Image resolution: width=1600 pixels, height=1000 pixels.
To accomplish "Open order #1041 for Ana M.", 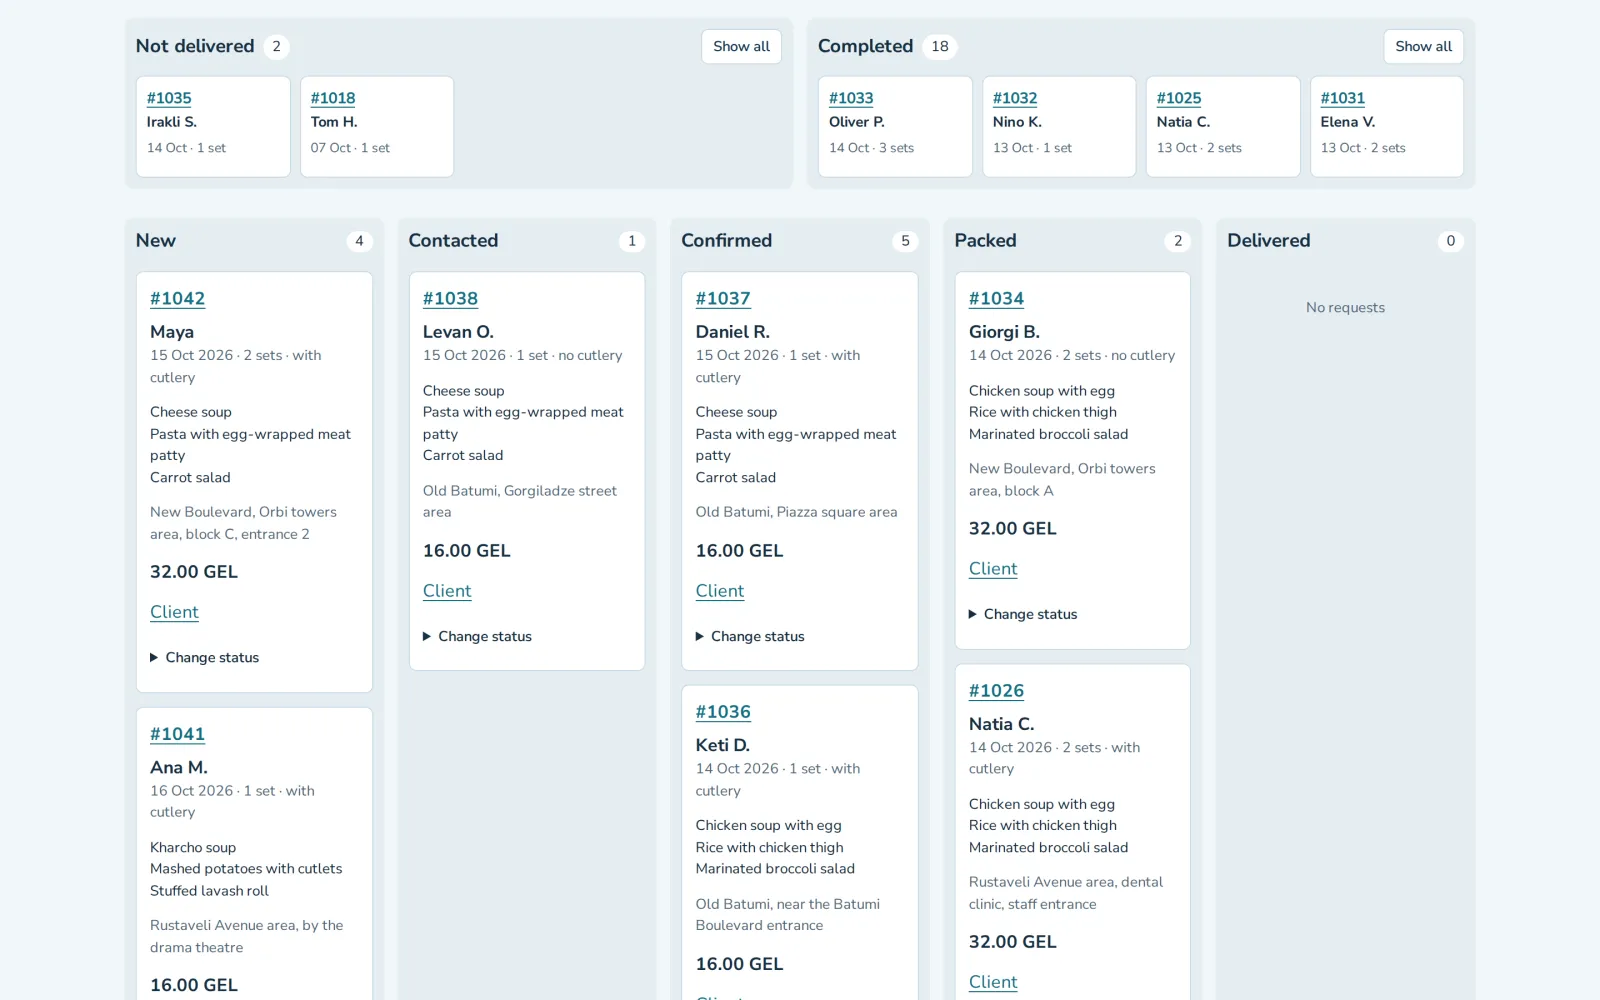I will tap(177, 734).
